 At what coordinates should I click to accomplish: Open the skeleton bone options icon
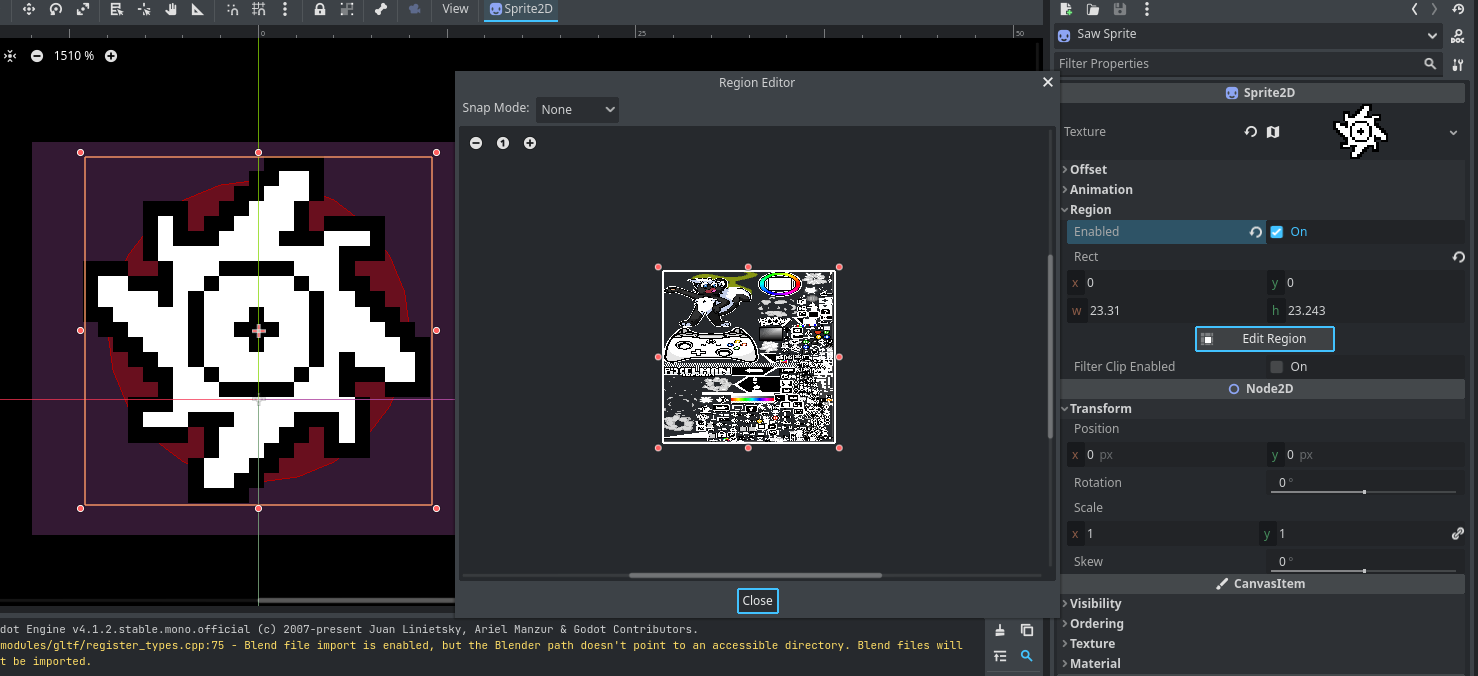coord(381,9)
